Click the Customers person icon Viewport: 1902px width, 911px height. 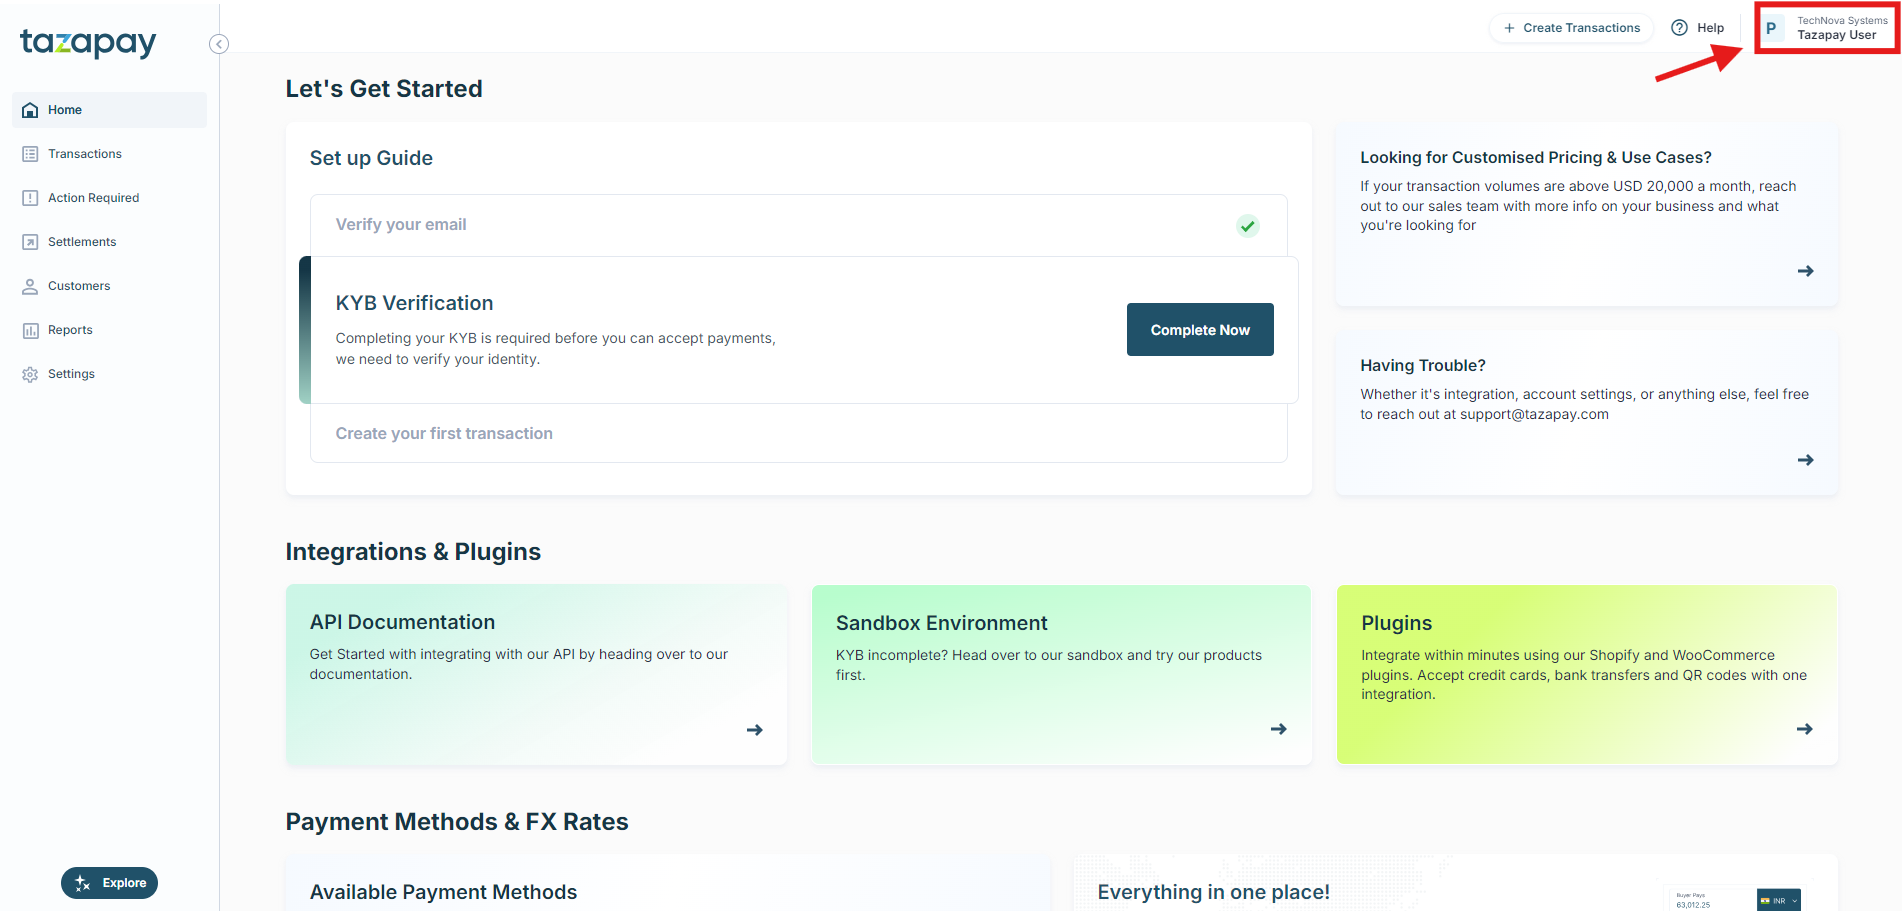[x=30, y=286]
